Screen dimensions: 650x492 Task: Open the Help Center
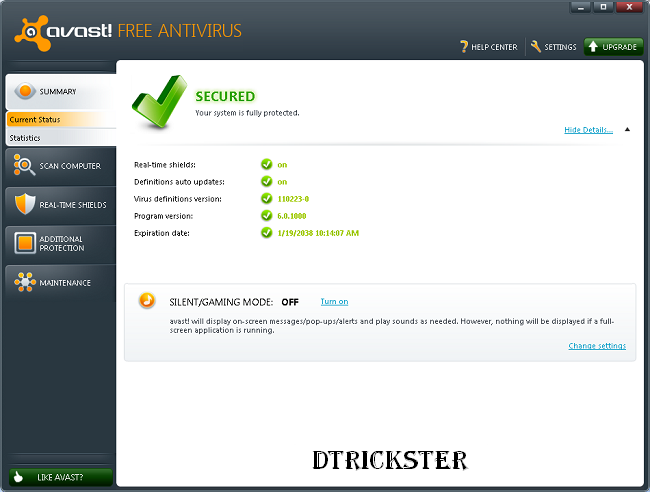click(489, 47)
